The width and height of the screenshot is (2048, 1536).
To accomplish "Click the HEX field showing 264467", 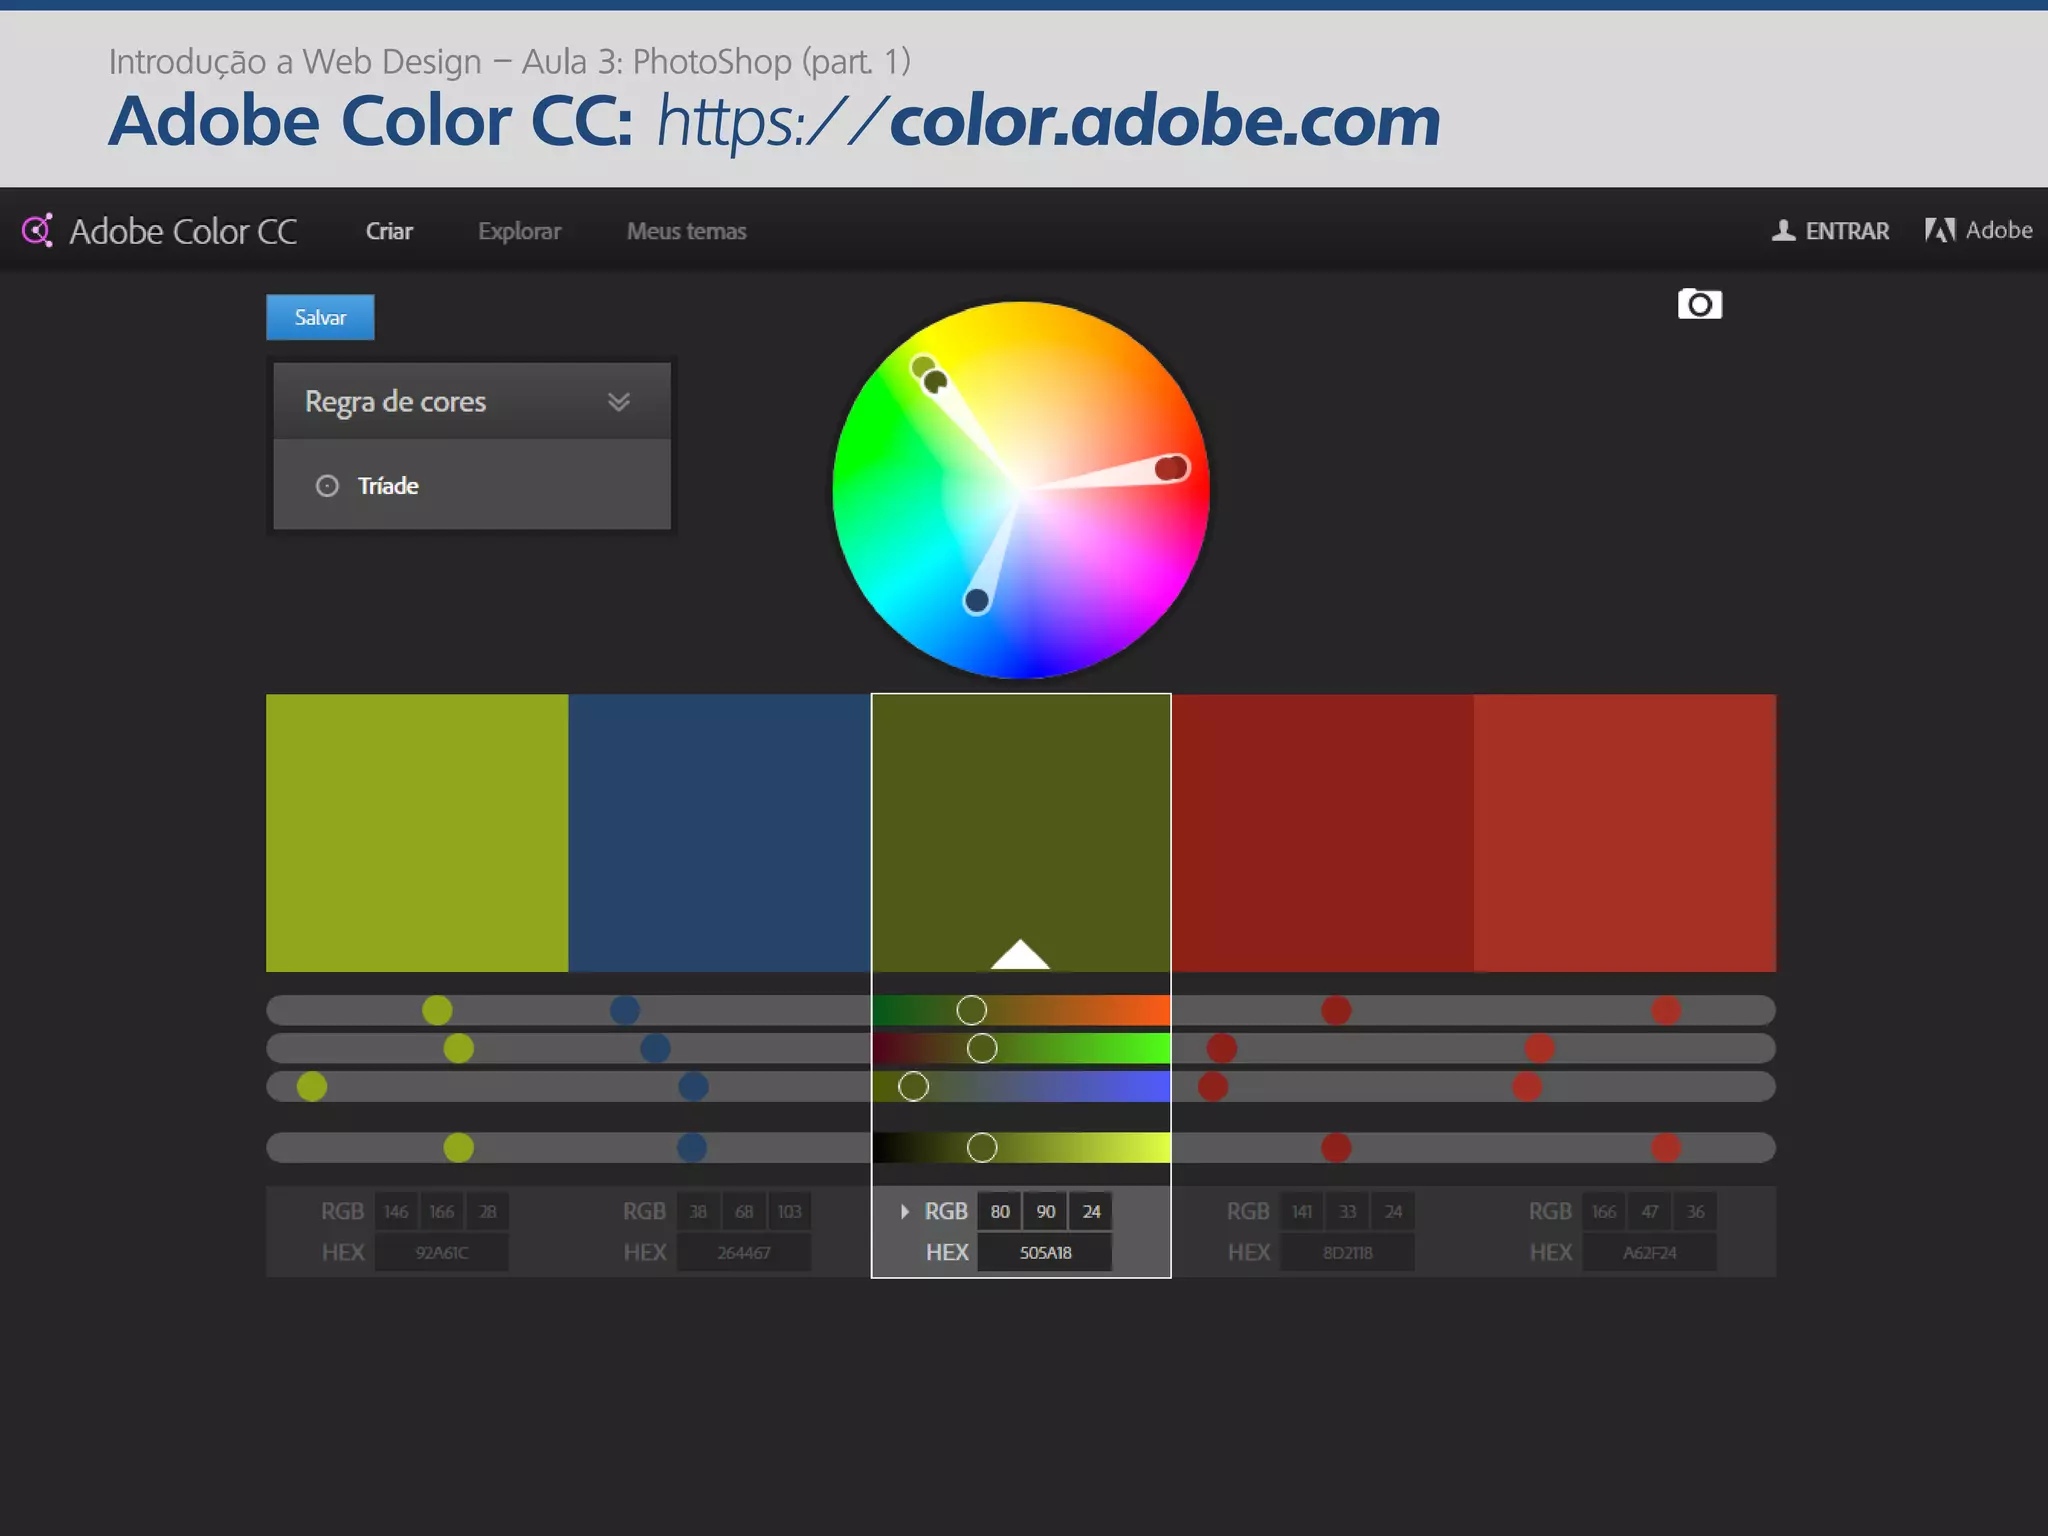I will click(x=744, y=1252).
